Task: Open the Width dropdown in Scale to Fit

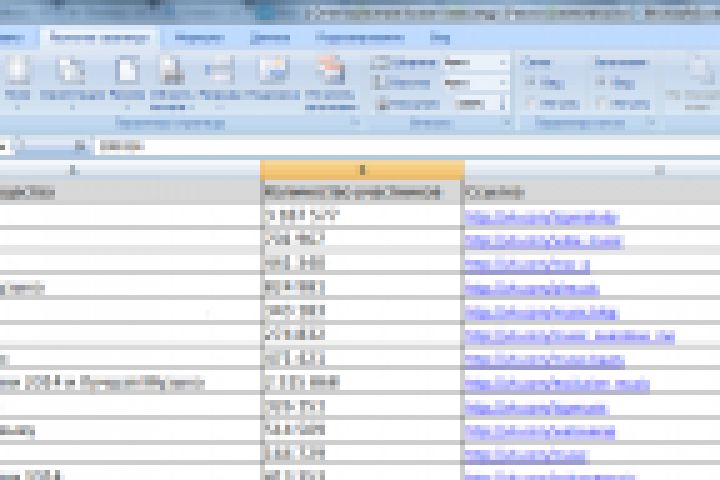Action: tap(477, 62)
